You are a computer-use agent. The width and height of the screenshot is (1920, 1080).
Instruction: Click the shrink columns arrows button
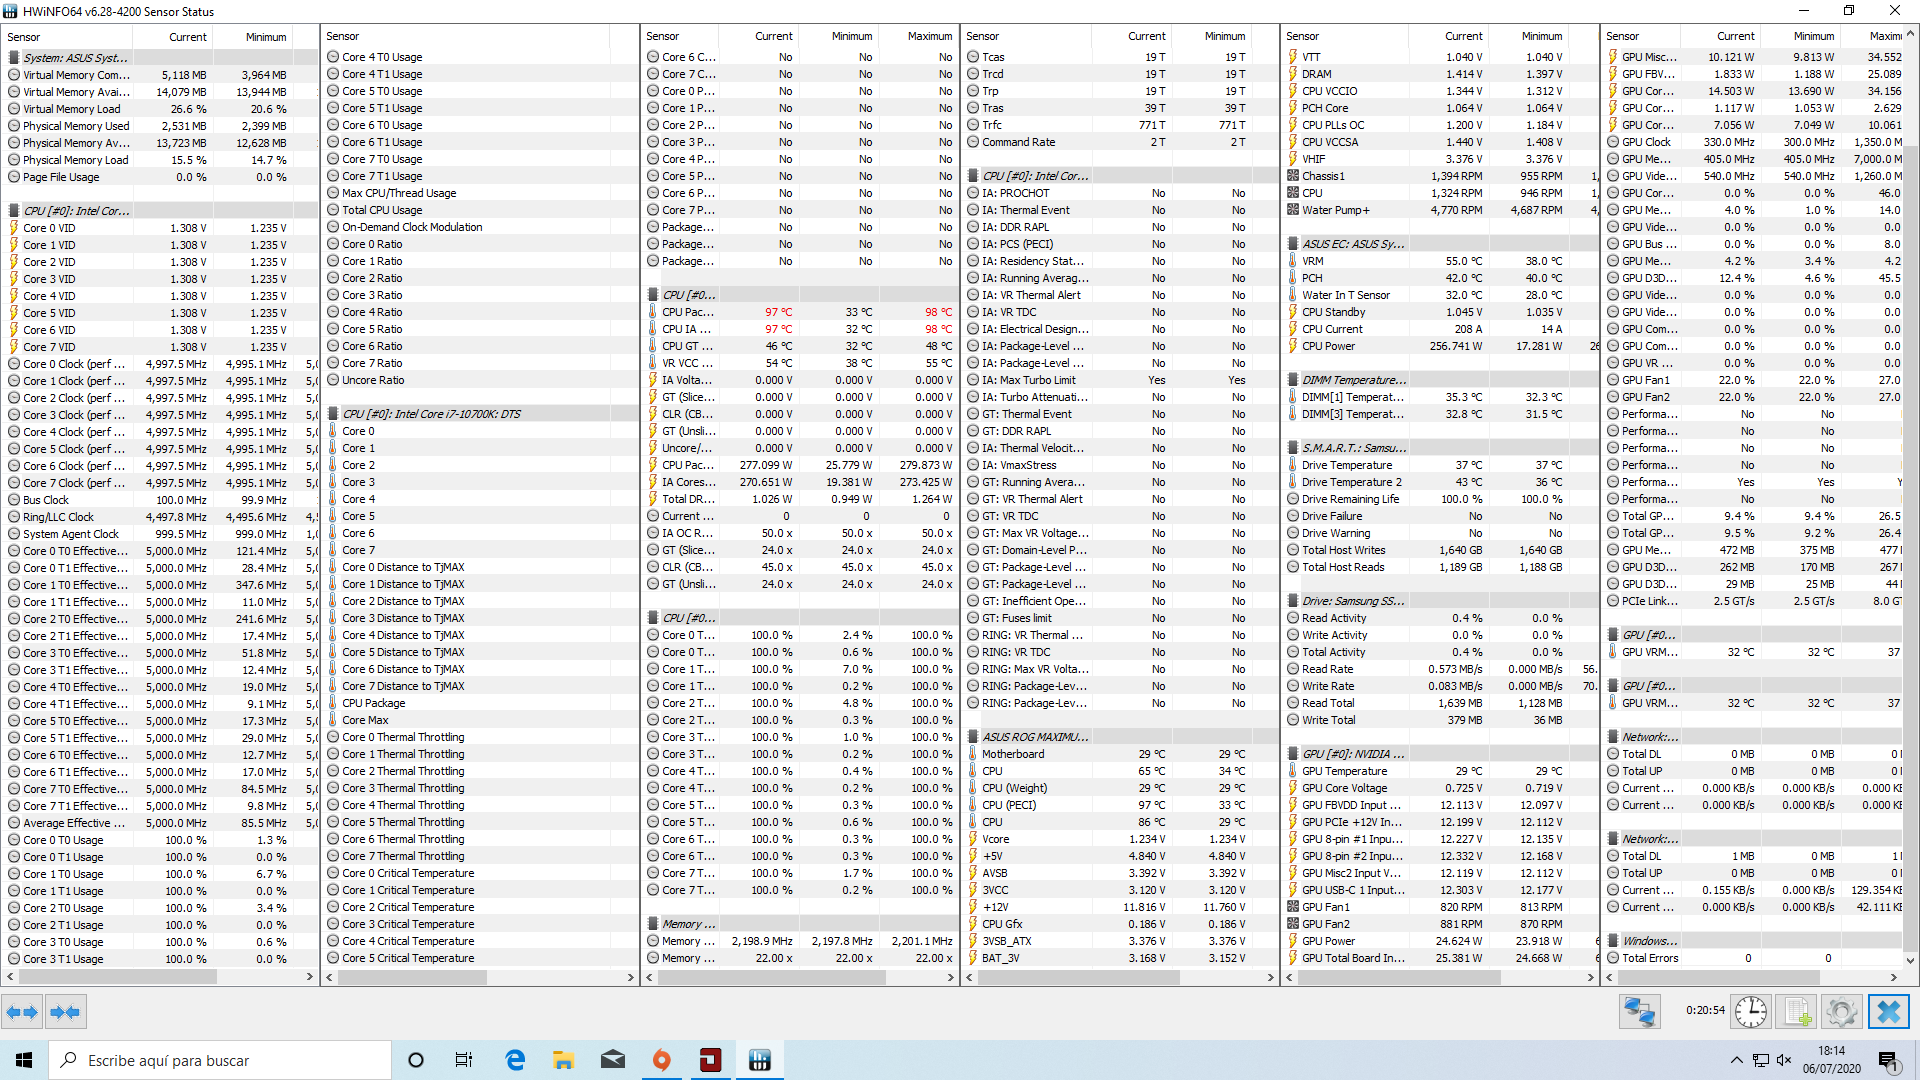coord(65,1012)
